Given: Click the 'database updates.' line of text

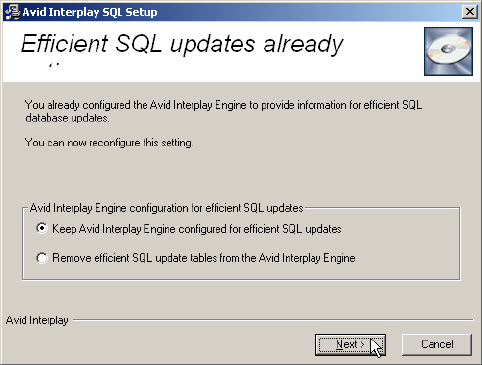Looking at the screenshot, I should [x=67, y=118].
